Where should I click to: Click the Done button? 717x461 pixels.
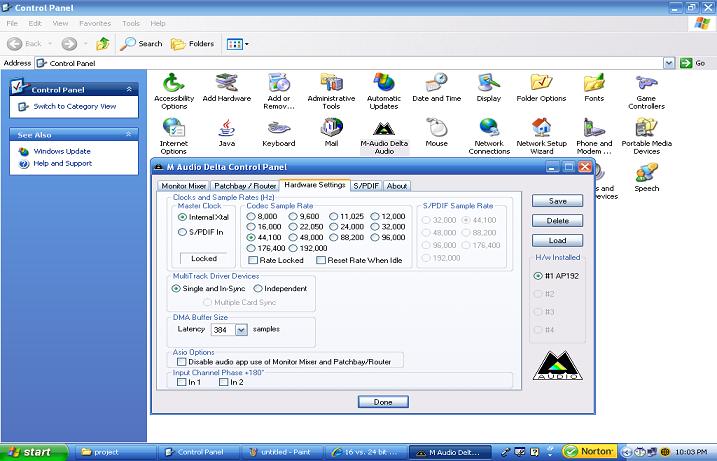click(x=383, y=402)
